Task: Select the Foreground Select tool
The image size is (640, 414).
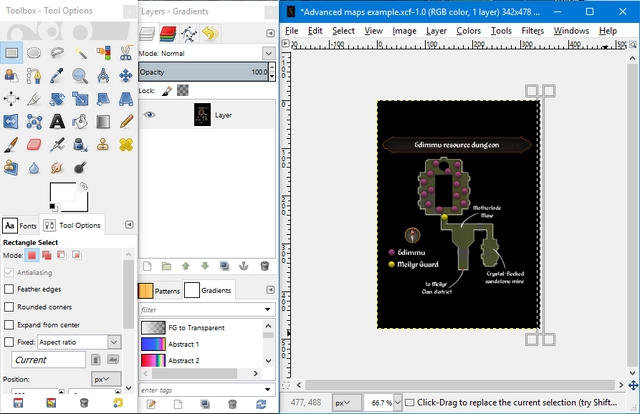Action: coord(11,76)
